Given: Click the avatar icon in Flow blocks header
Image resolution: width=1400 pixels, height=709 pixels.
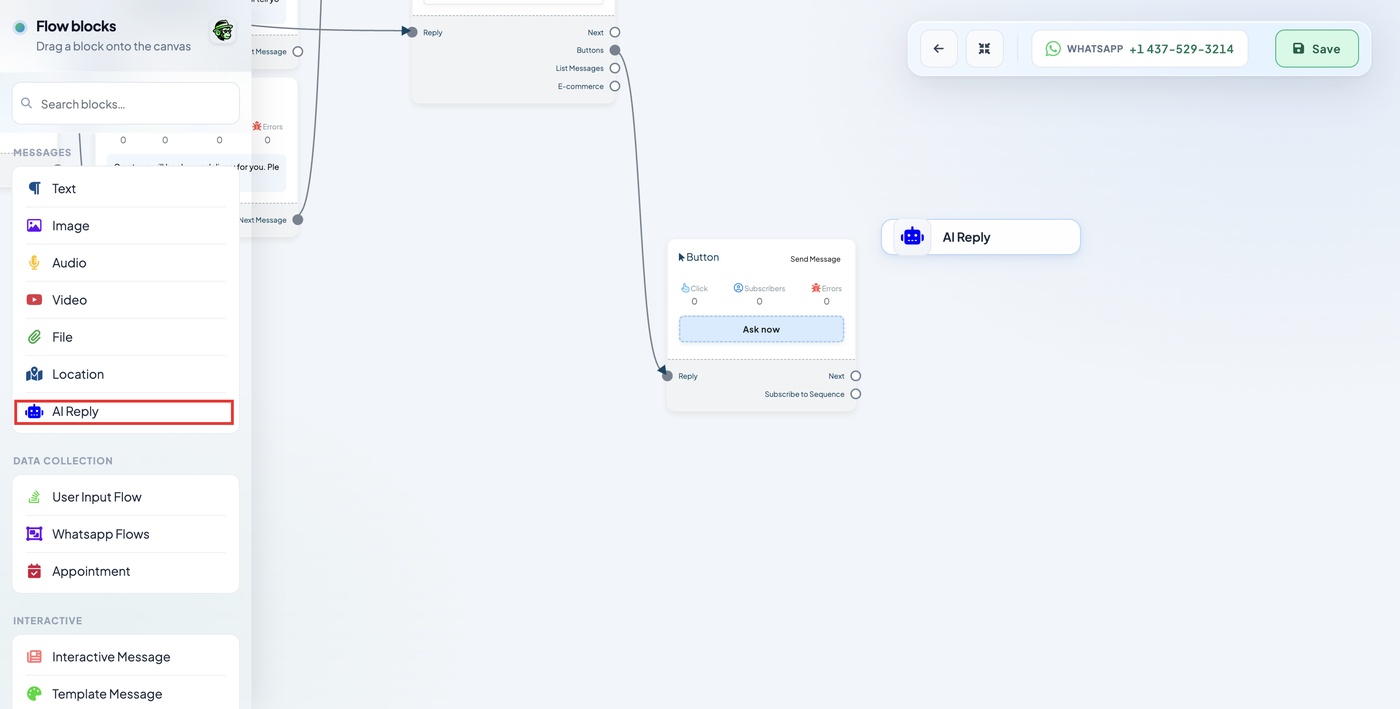Looking at the screenshot, I should tap(223, 30).
